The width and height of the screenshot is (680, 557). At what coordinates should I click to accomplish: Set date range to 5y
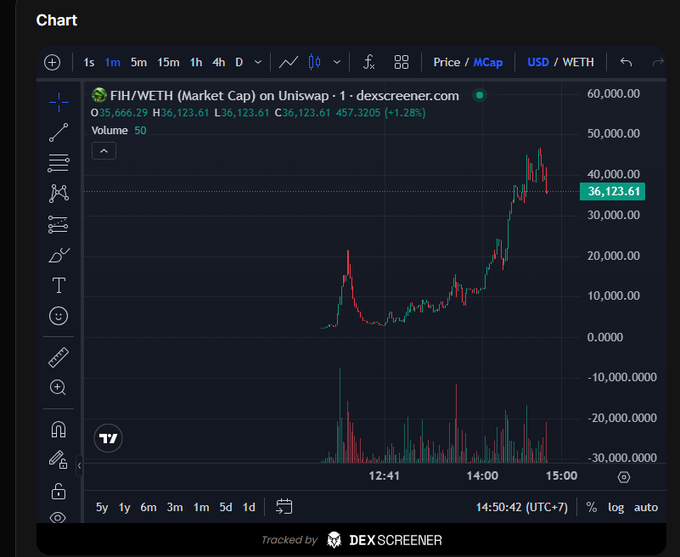(102, 507)
